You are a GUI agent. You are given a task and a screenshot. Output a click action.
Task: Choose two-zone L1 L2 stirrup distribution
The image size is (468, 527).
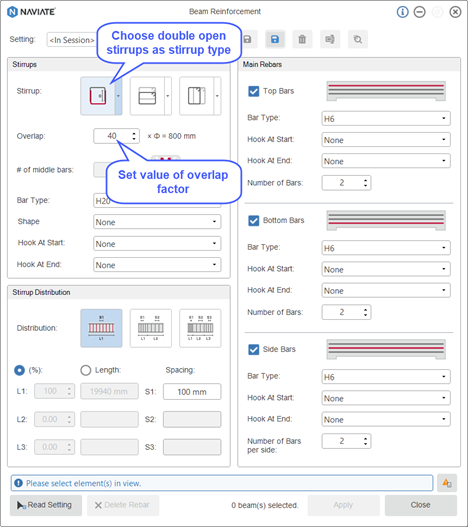click(x=151, y=328)
